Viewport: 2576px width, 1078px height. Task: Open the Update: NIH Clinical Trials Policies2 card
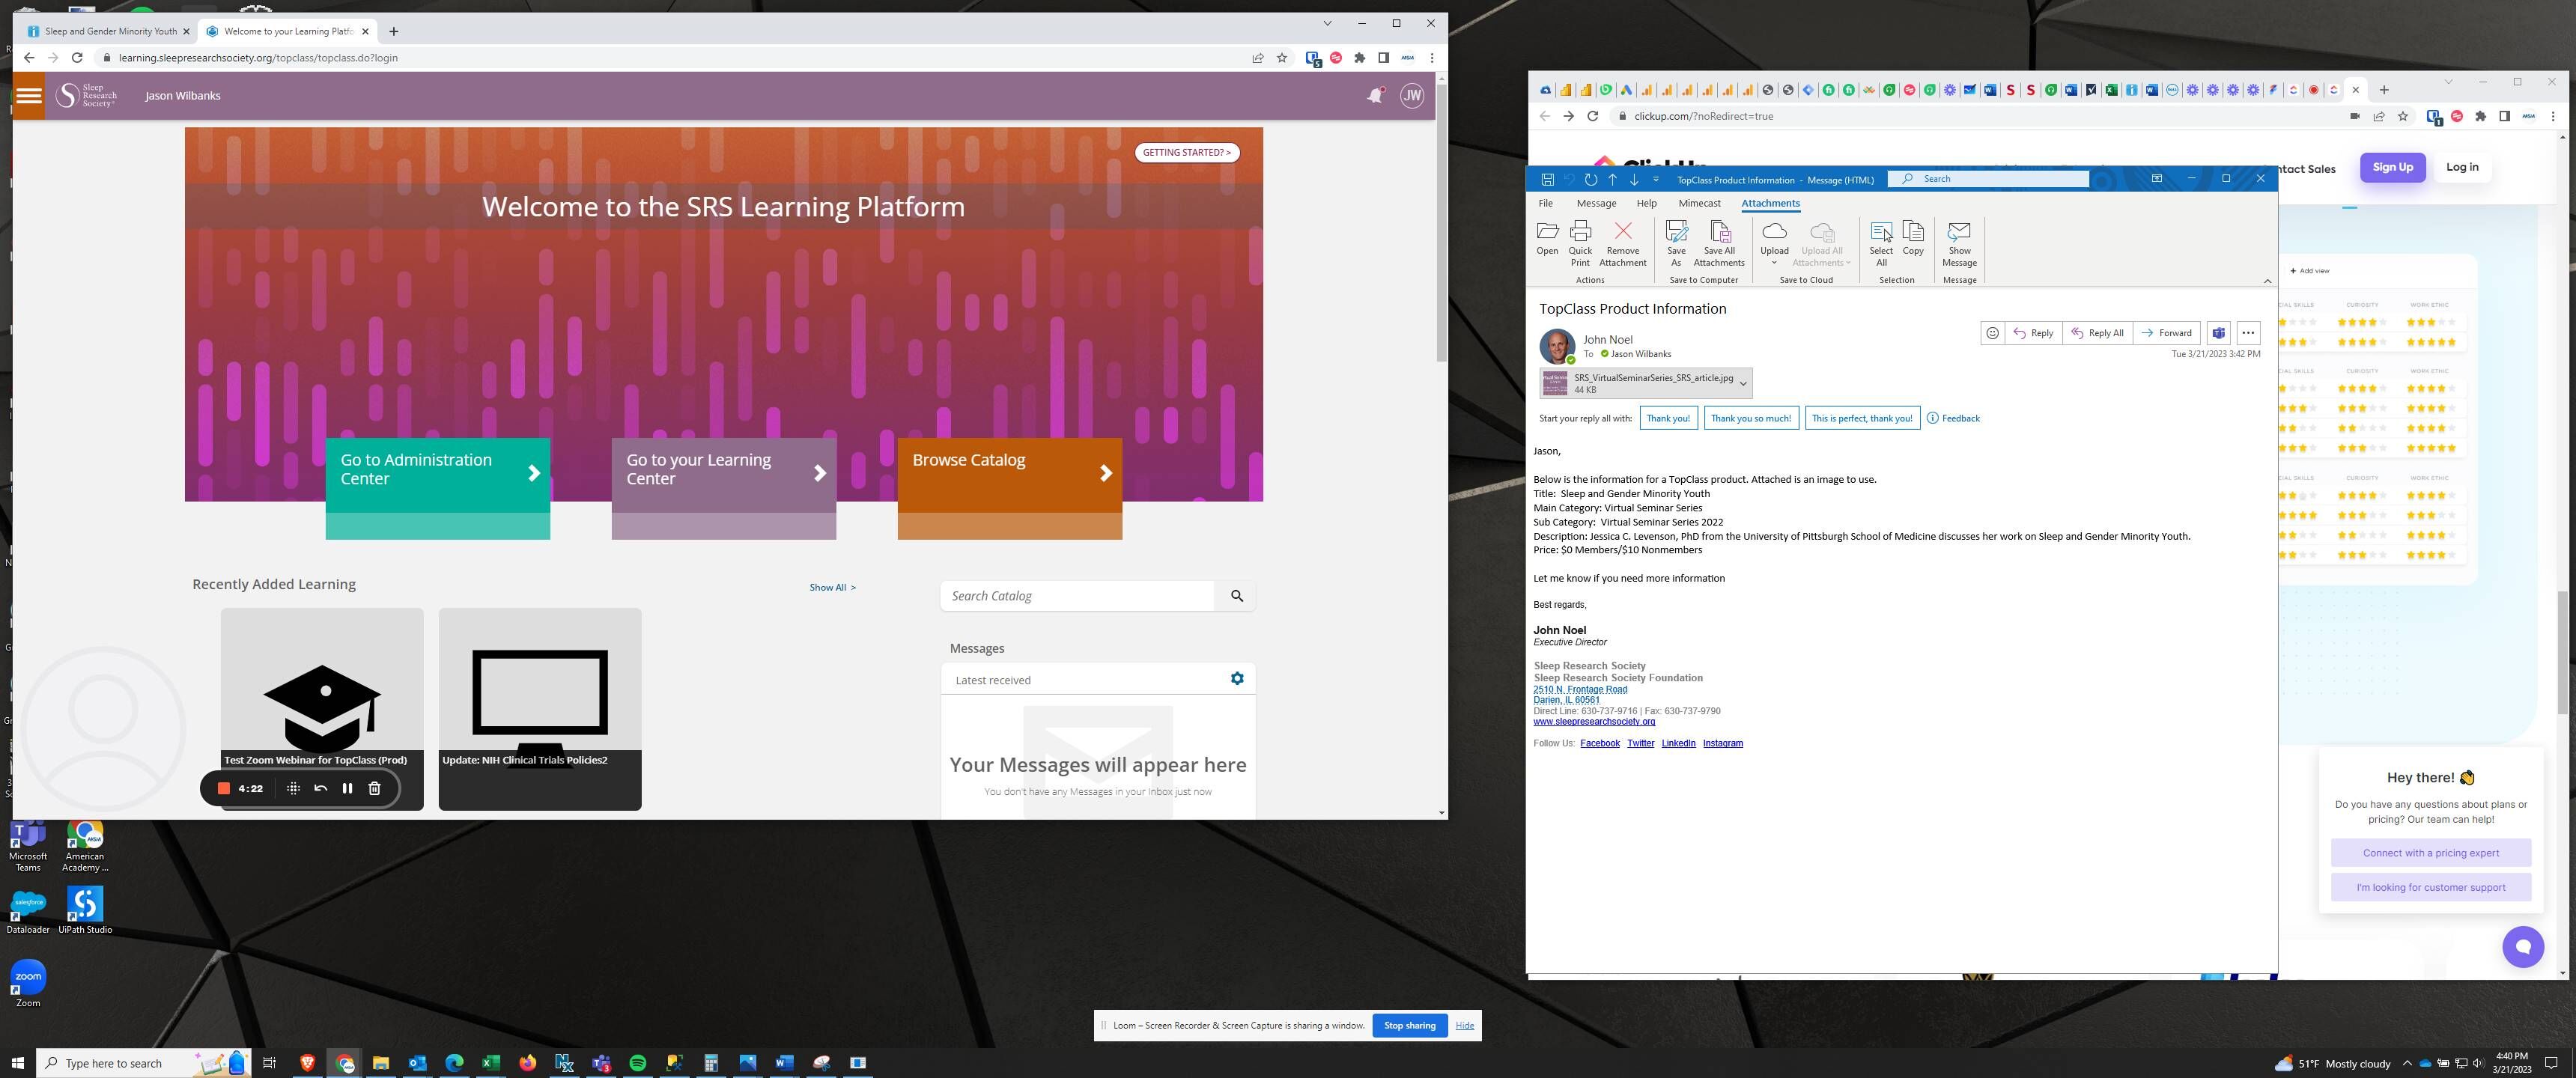[539, 709]
